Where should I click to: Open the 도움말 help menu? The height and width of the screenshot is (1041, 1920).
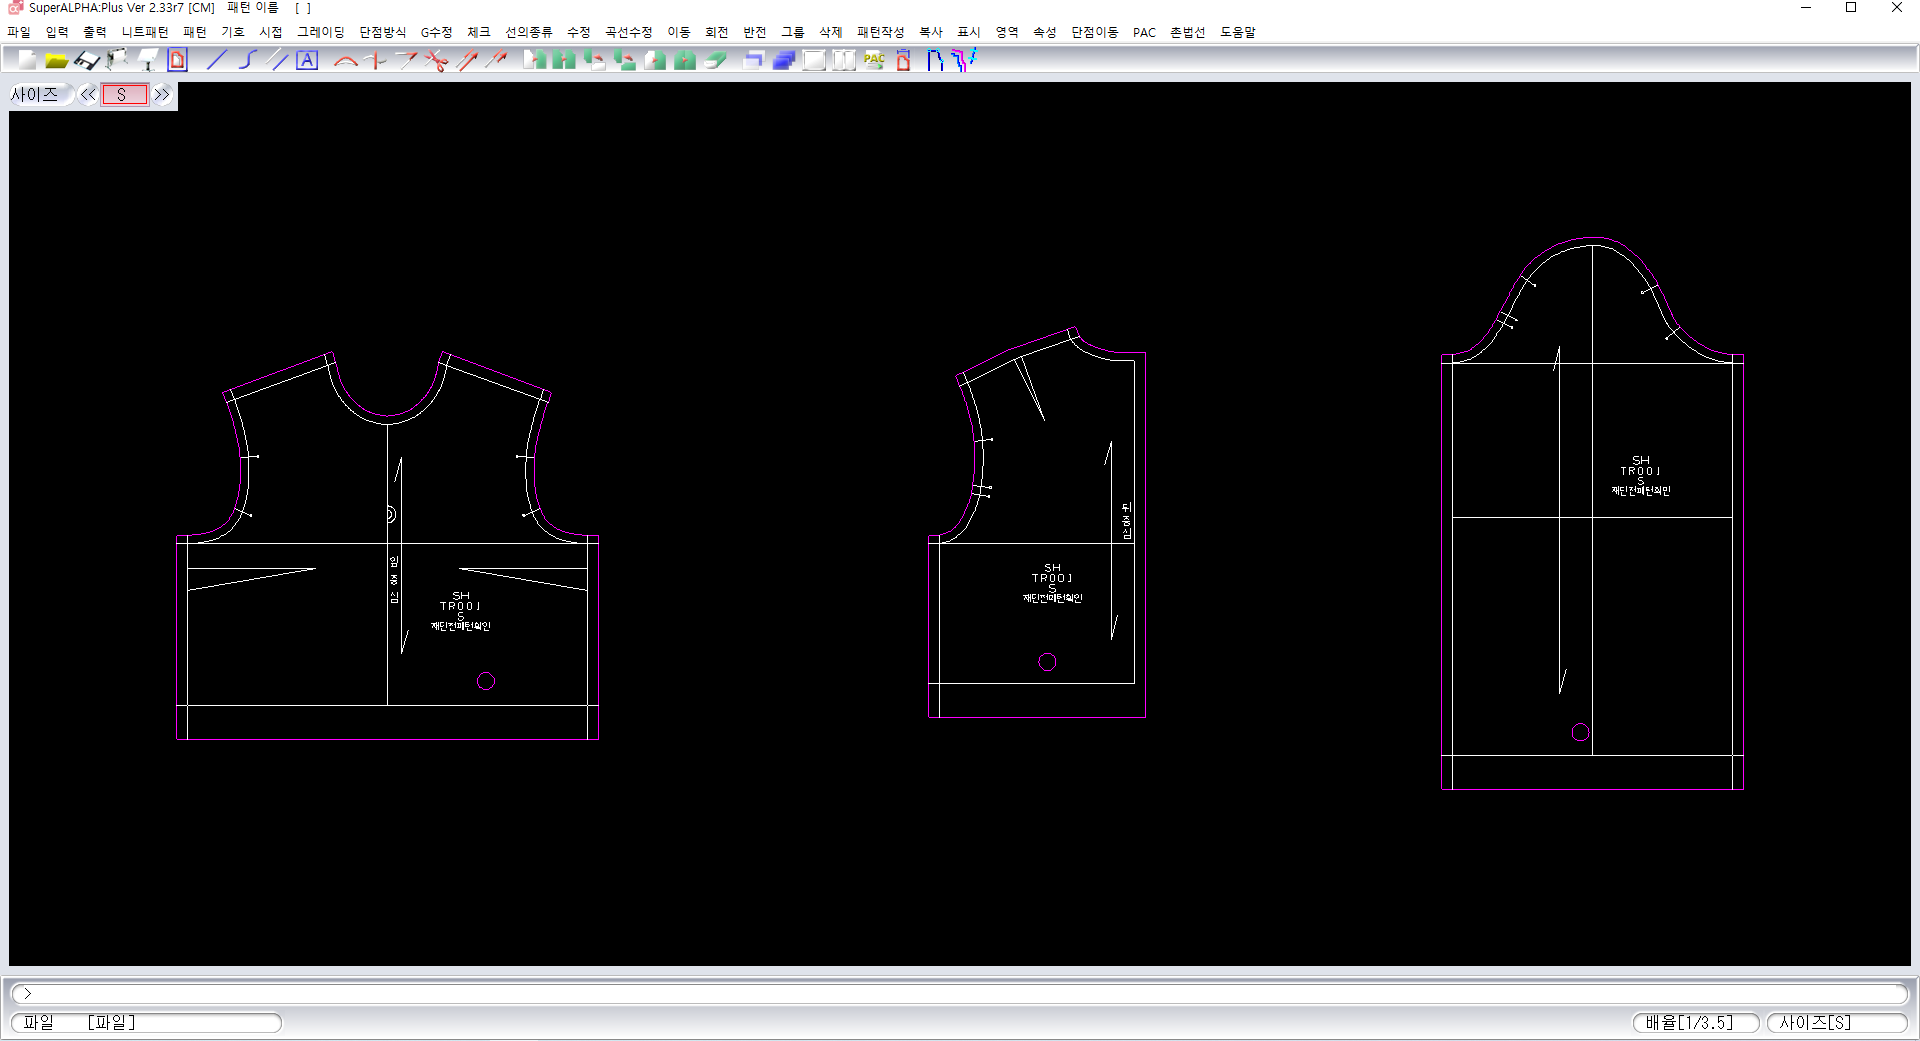pos(1237,32)
